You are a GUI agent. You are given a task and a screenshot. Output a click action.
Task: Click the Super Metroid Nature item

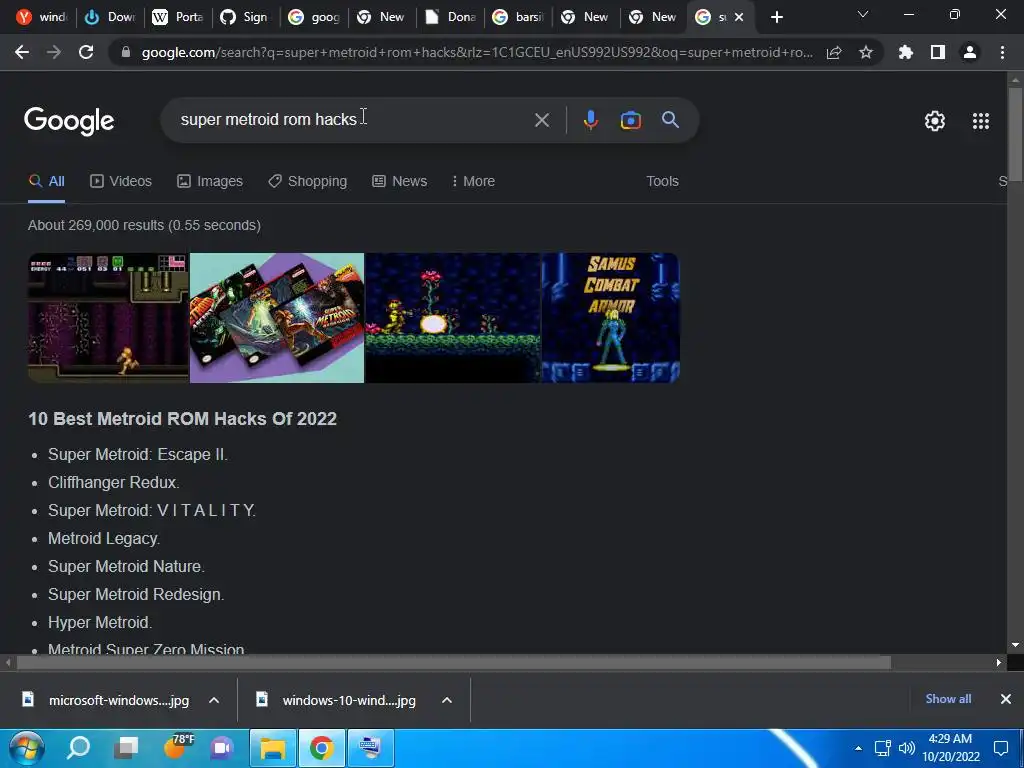pyautogui.click(x=126, y=566)
